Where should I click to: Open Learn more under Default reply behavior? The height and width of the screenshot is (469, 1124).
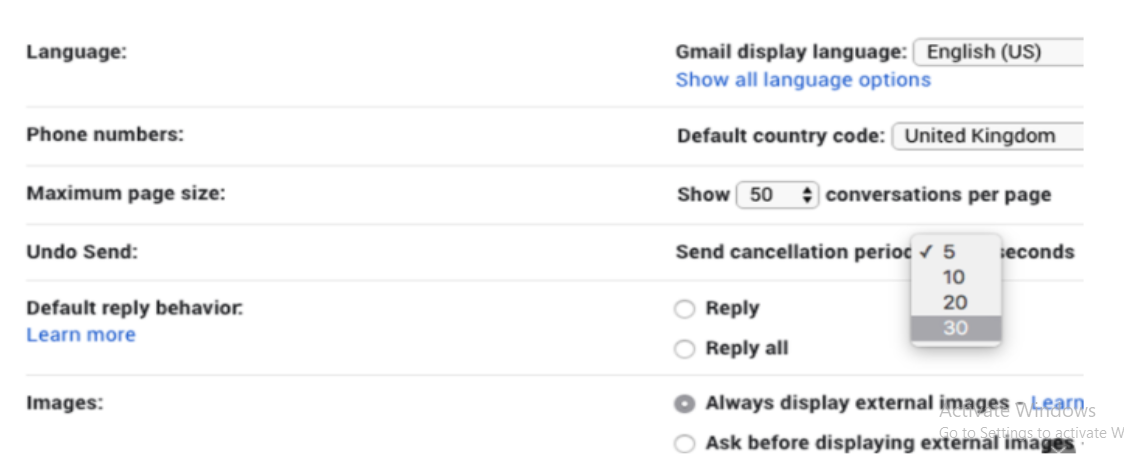pos(81,335)
